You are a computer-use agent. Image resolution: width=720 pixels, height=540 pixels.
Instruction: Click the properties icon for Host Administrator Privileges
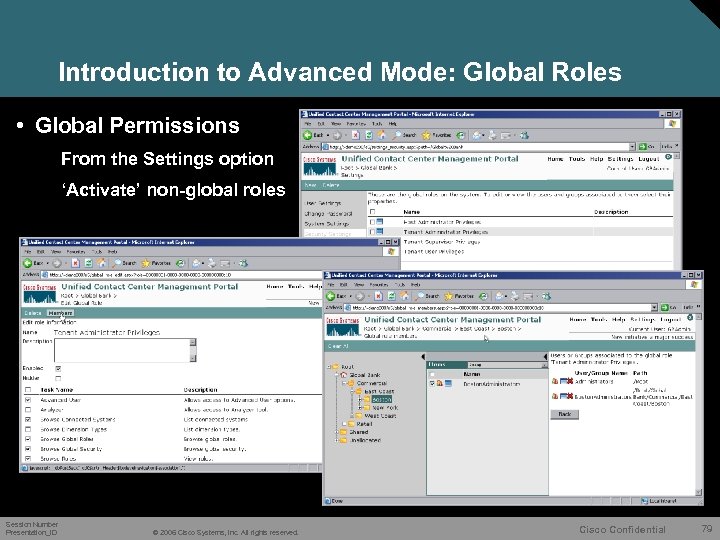click(x=380, y=222)
